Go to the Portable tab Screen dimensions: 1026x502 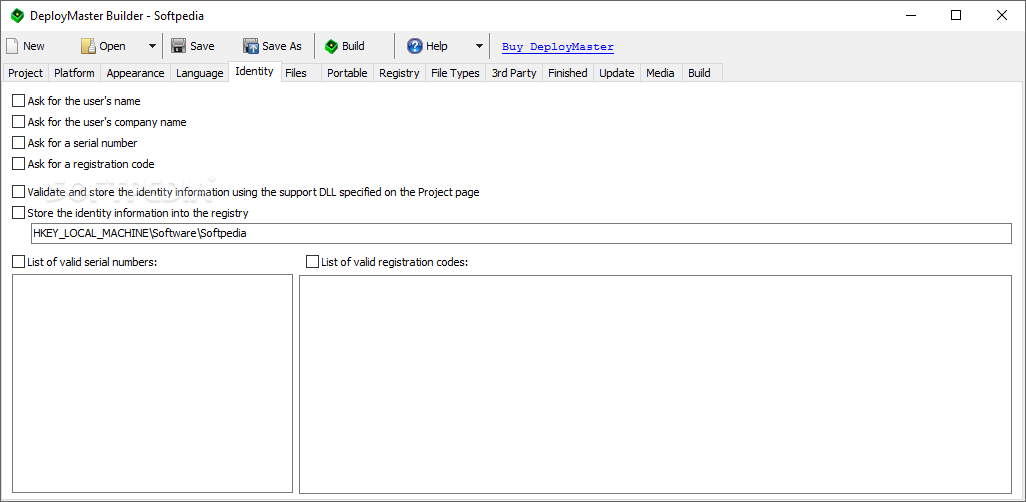[347, 73]
